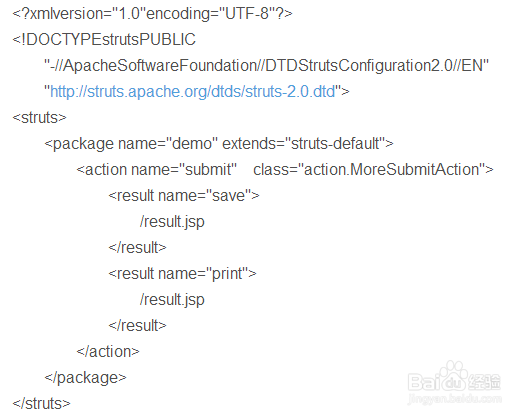The height and width of the screenshot is (418, 532).
Task: Click the package name="demo" line
Action: pyautogui.click(x=218, y=144)
